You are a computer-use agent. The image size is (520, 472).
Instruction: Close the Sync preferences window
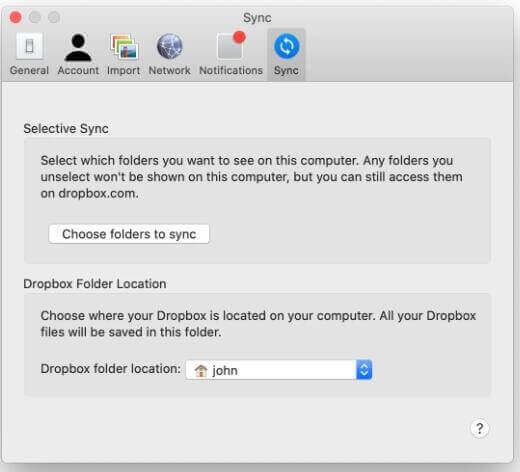click(x=15, y=17)
